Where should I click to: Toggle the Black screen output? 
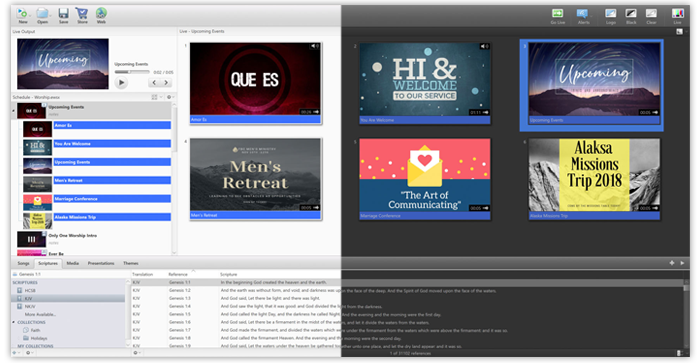631,13
